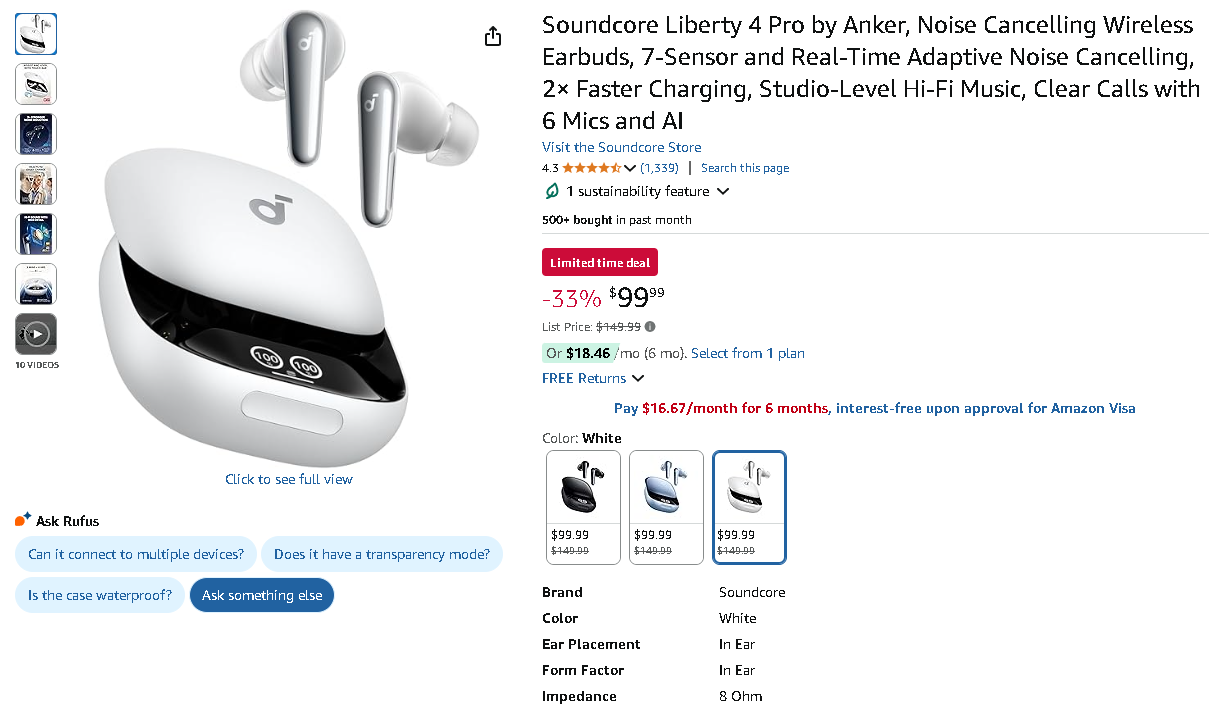Expand the sustainability feature dropdown

723,191
